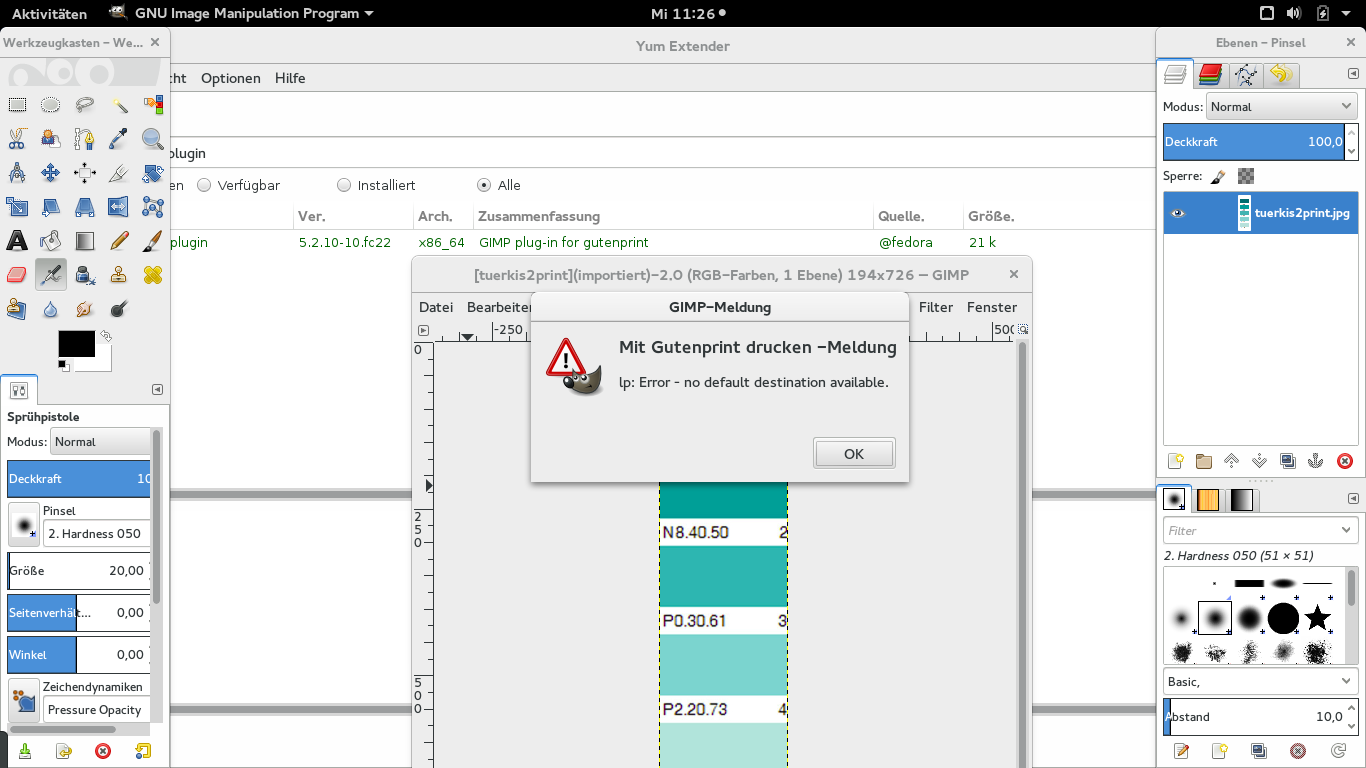Screen dimensions: 1366x768
Task: Open the tool options tab configuration menu
Action: 157,389
